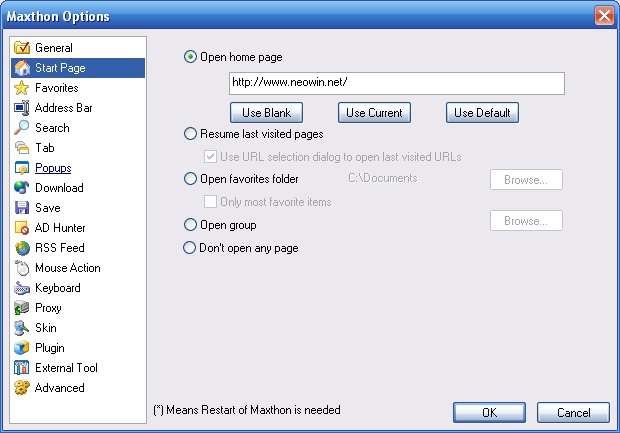Image resolution: width=620 pixels, height=433 pixels.
Task: Click the Popups window icon
Action: pos(22,168)
